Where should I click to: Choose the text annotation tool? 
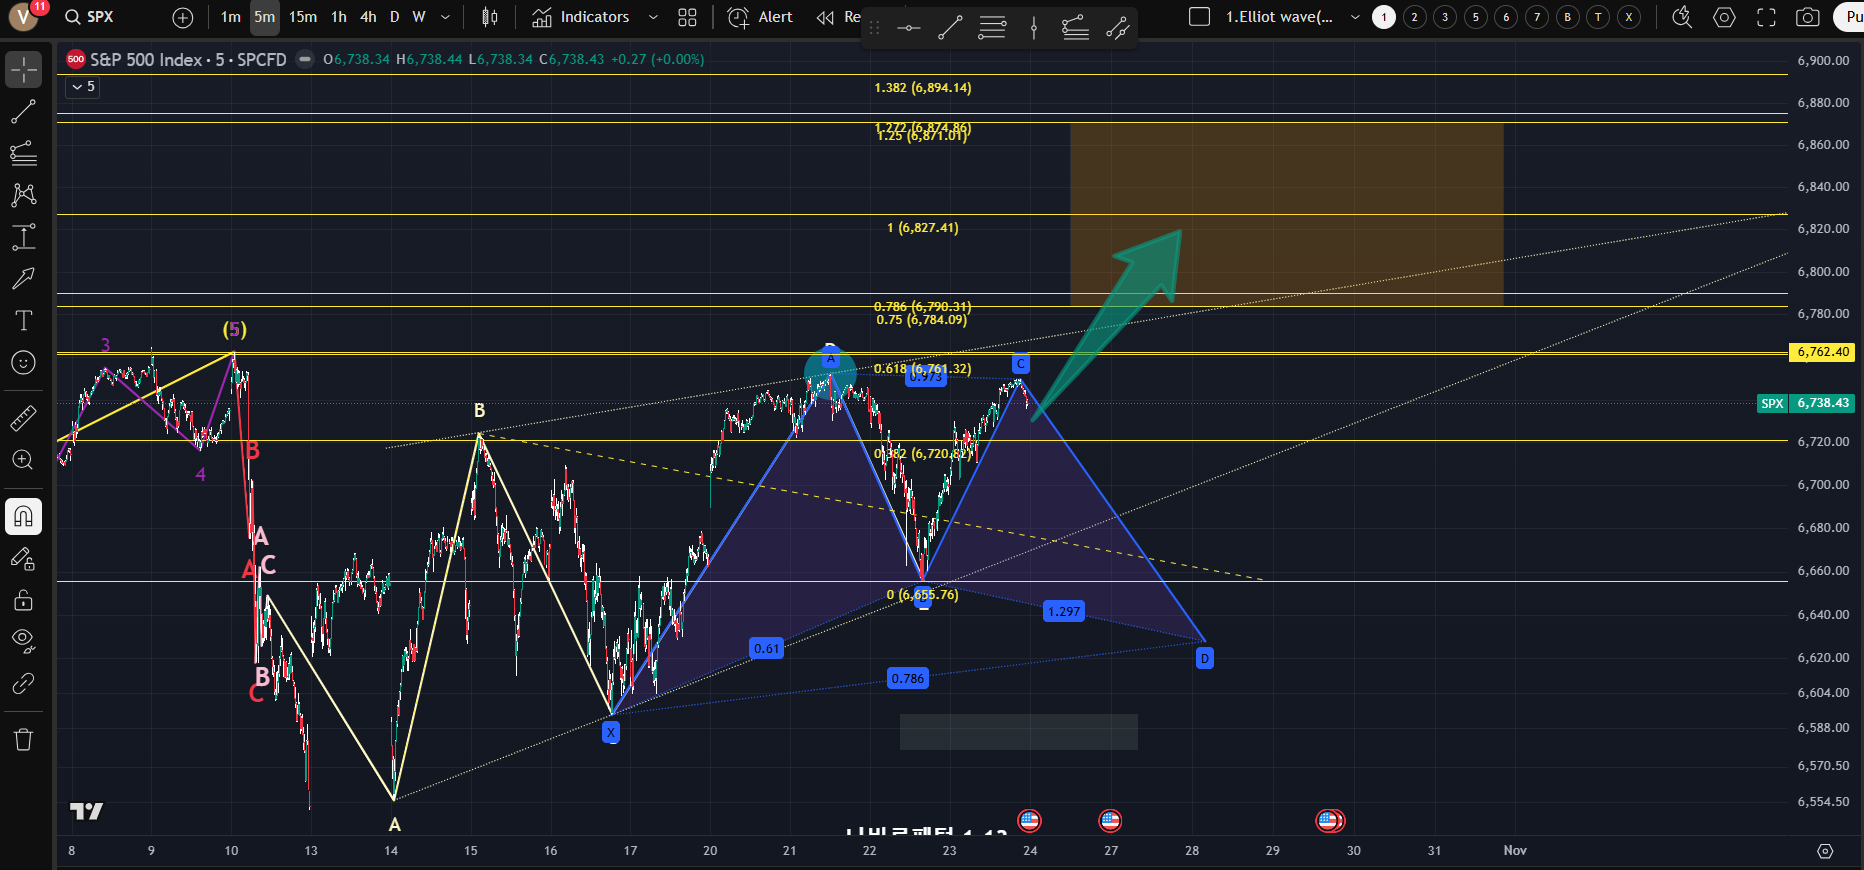click(x=23, y=320)
